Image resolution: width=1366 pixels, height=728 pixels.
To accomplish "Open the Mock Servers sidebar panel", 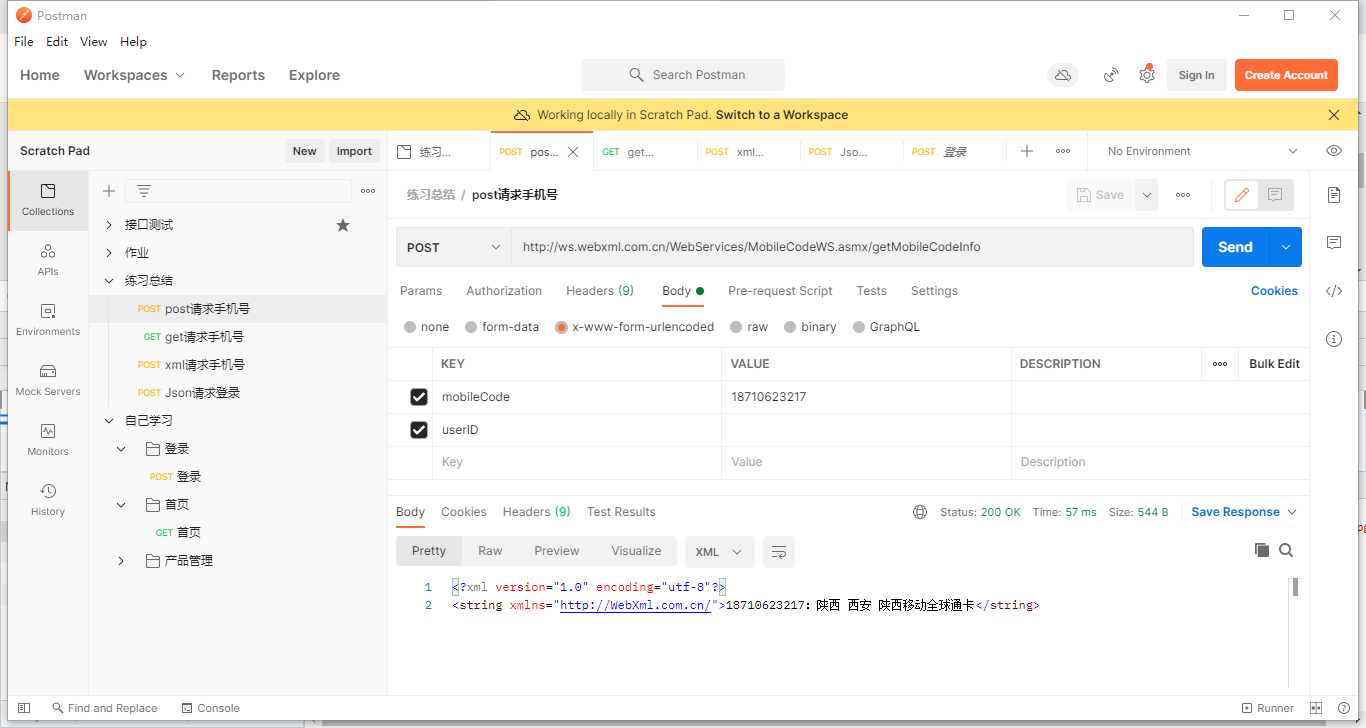I will coord(48,379).
